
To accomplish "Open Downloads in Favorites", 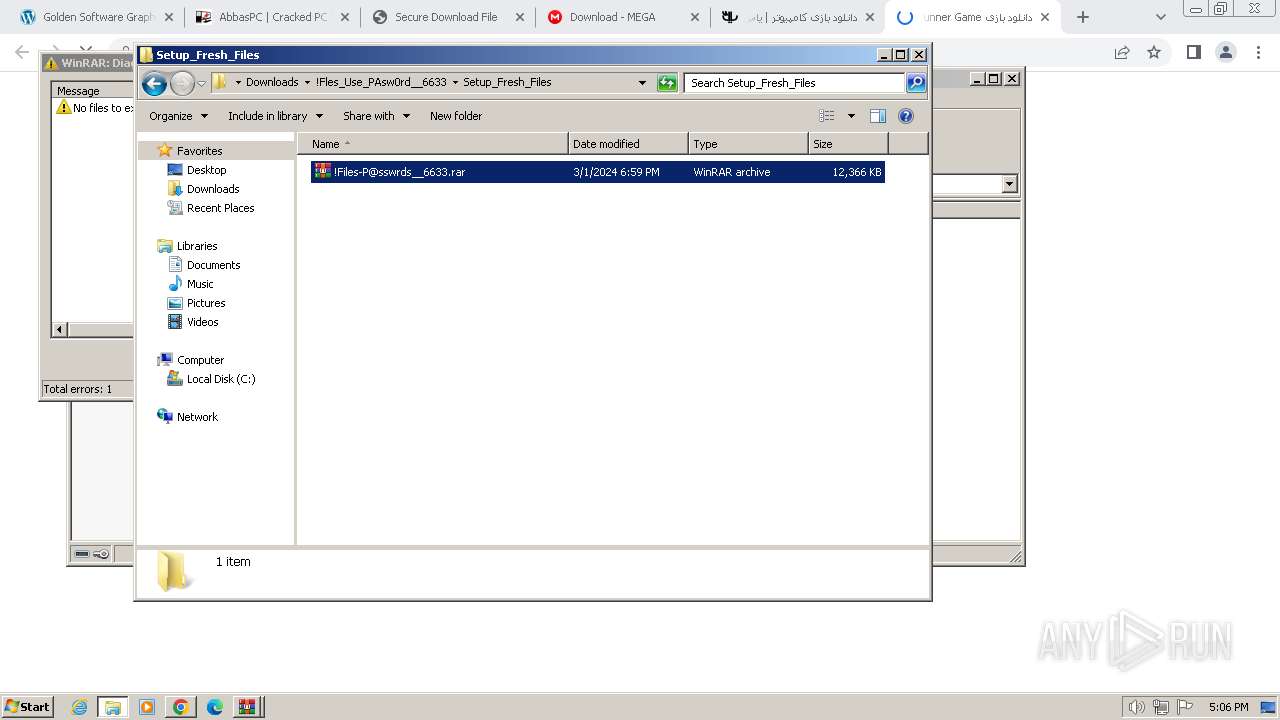I will click(212, 189).
